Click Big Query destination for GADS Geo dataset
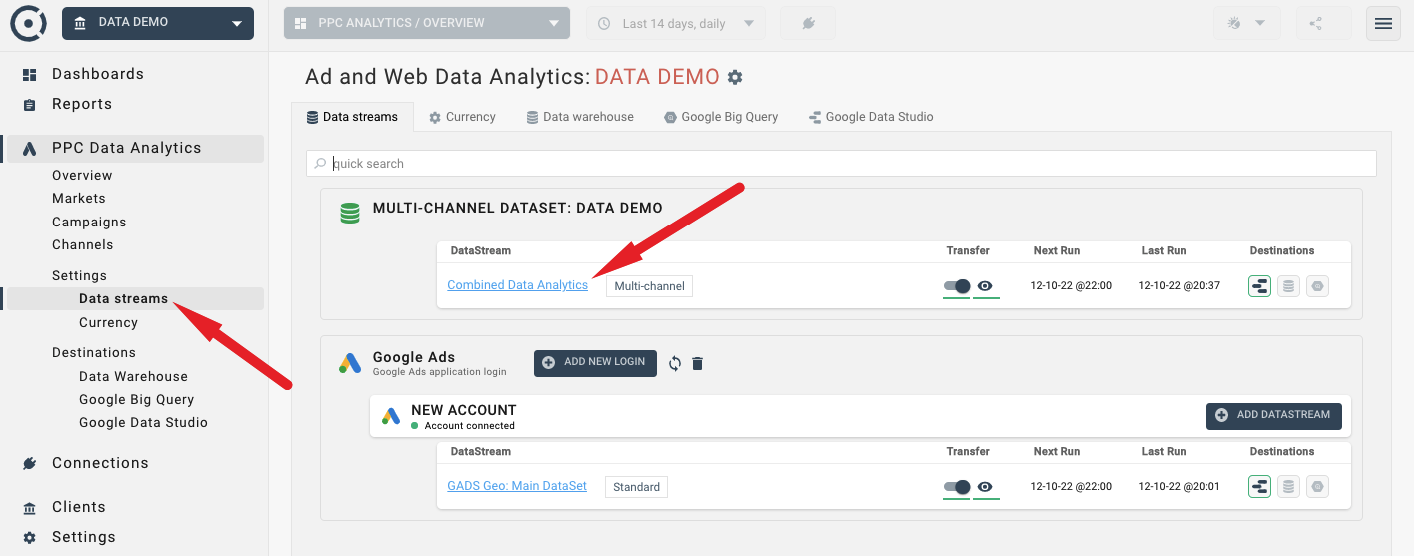 1318,487
